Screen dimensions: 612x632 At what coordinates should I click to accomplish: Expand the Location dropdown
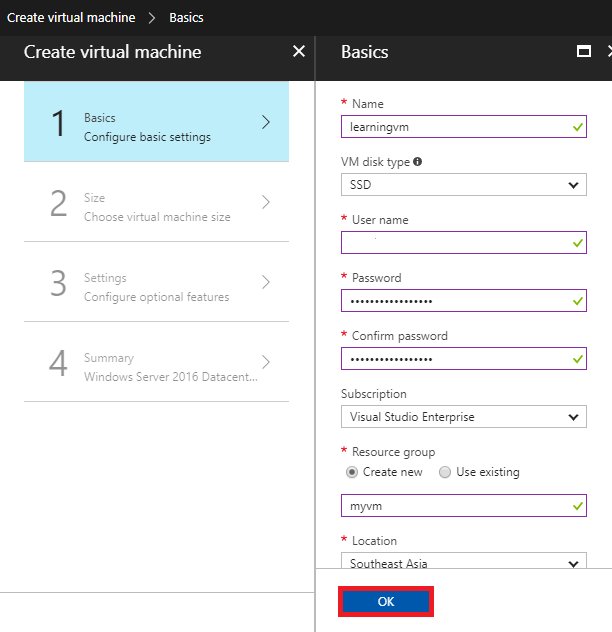(x=463, y=562)
